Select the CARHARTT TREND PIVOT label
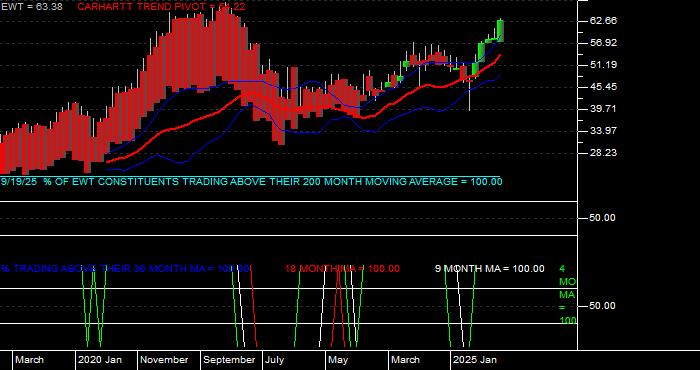Viewport: 700px width, 370px height. (161, 7)
